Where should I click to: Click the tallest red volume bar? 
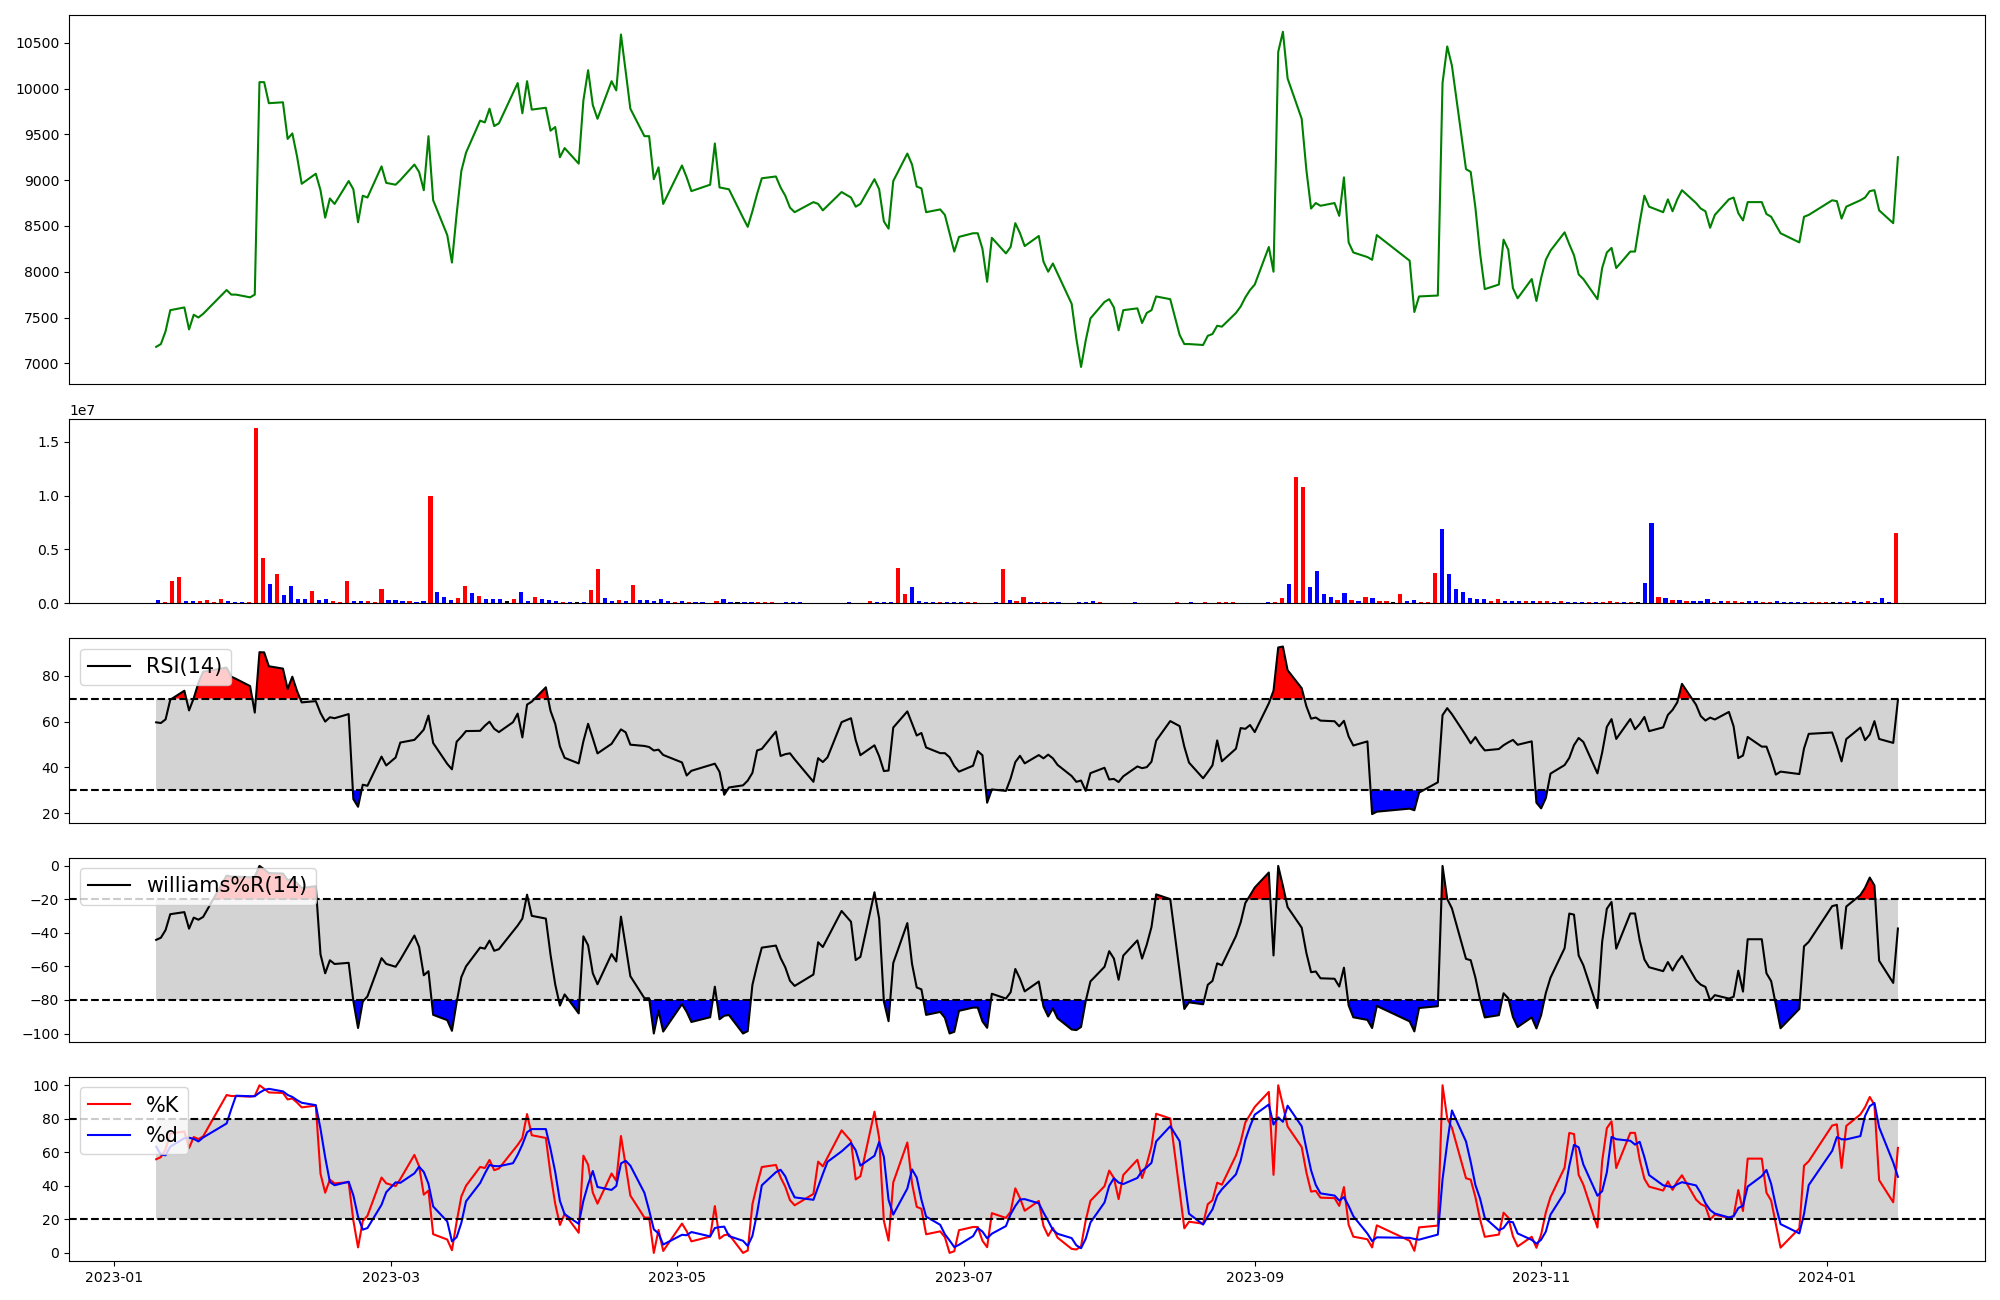(x=256, y=516)
